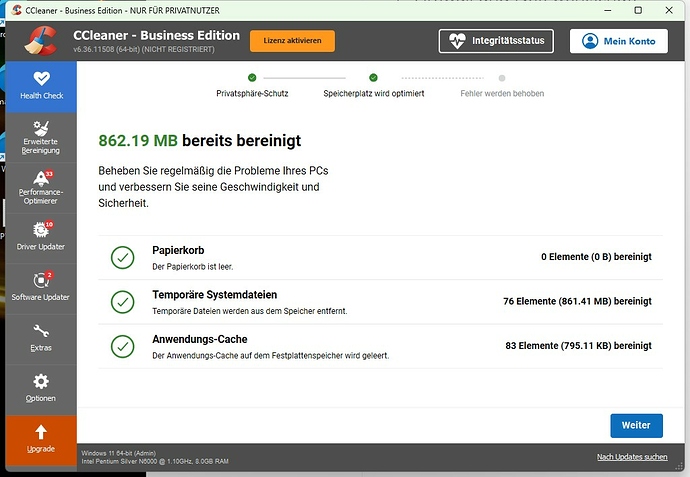Click the '862.19 MB bereits bereinigt' headline
690x477 pixels.
(200, 141)
